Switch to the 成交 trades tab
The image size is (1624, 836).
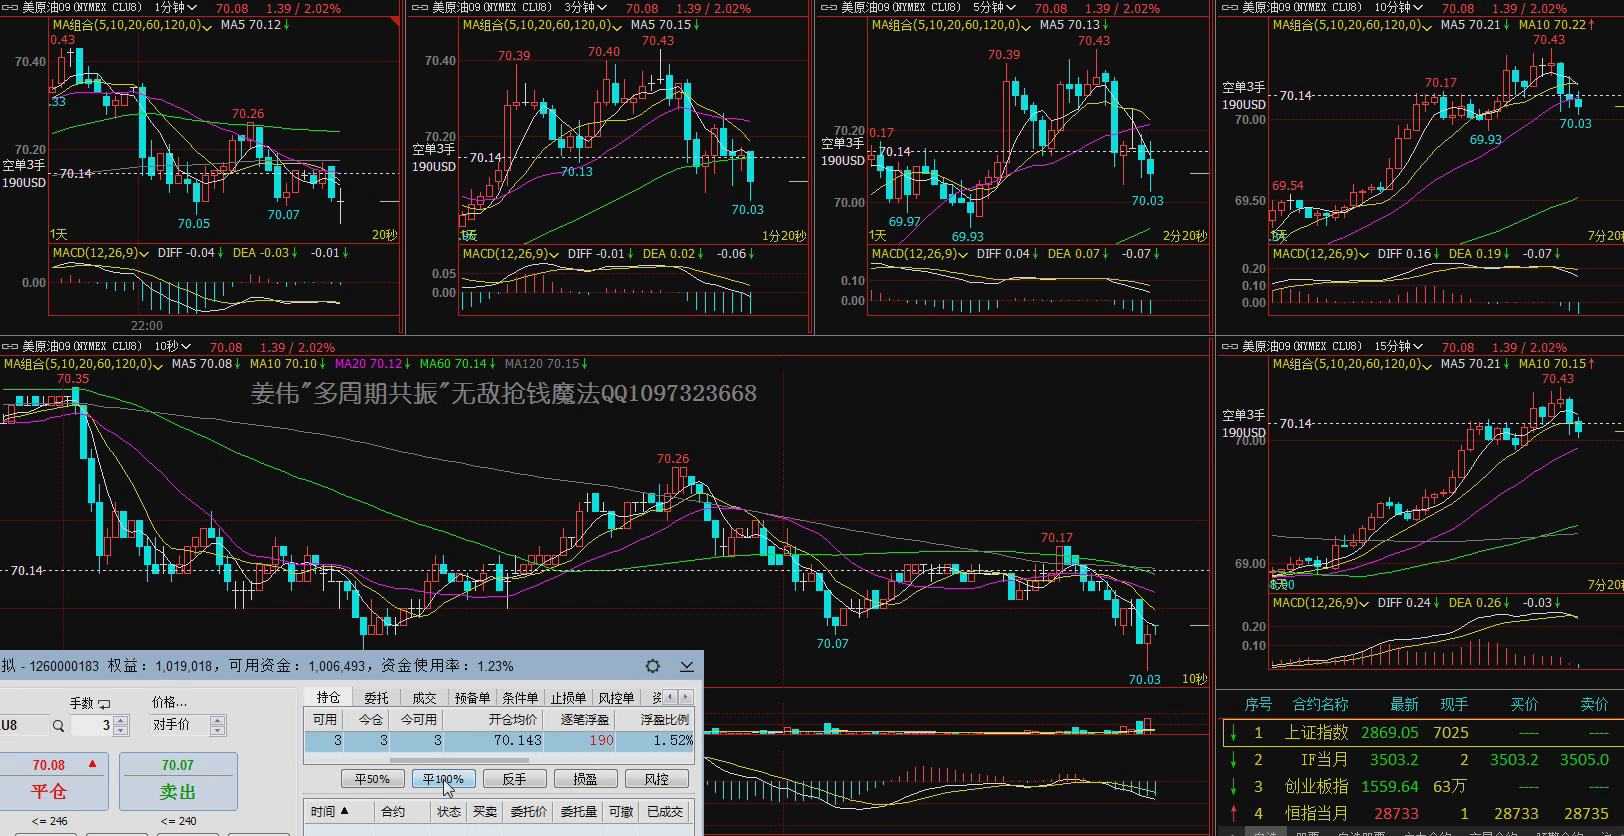pos(424,698)
